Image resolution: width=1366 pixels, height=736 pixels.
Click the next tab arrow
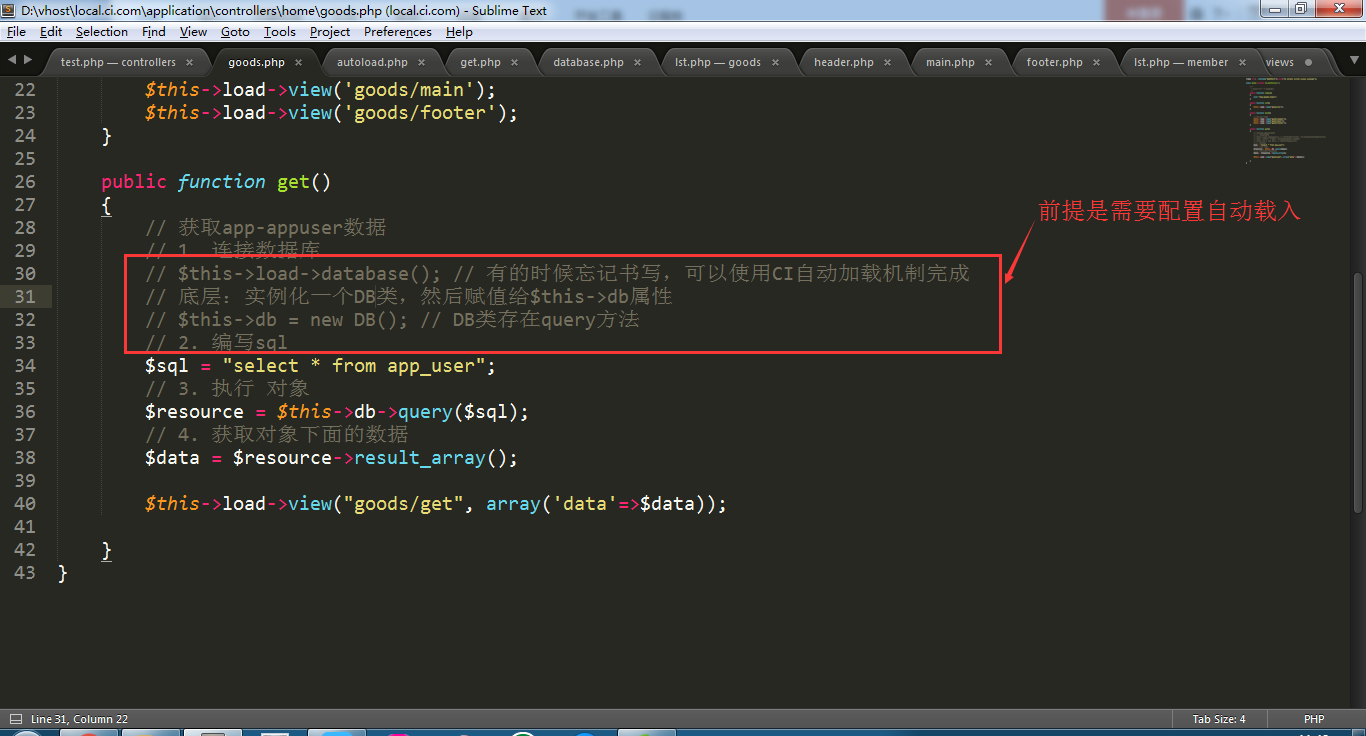point(27,61)
